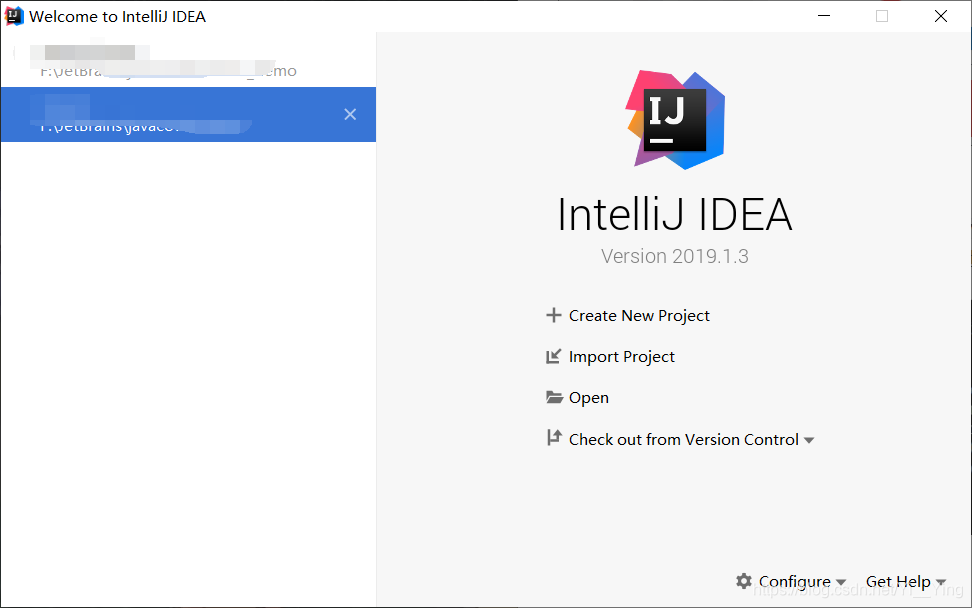Click the plus icon beside Create New Project

(554, 315)
